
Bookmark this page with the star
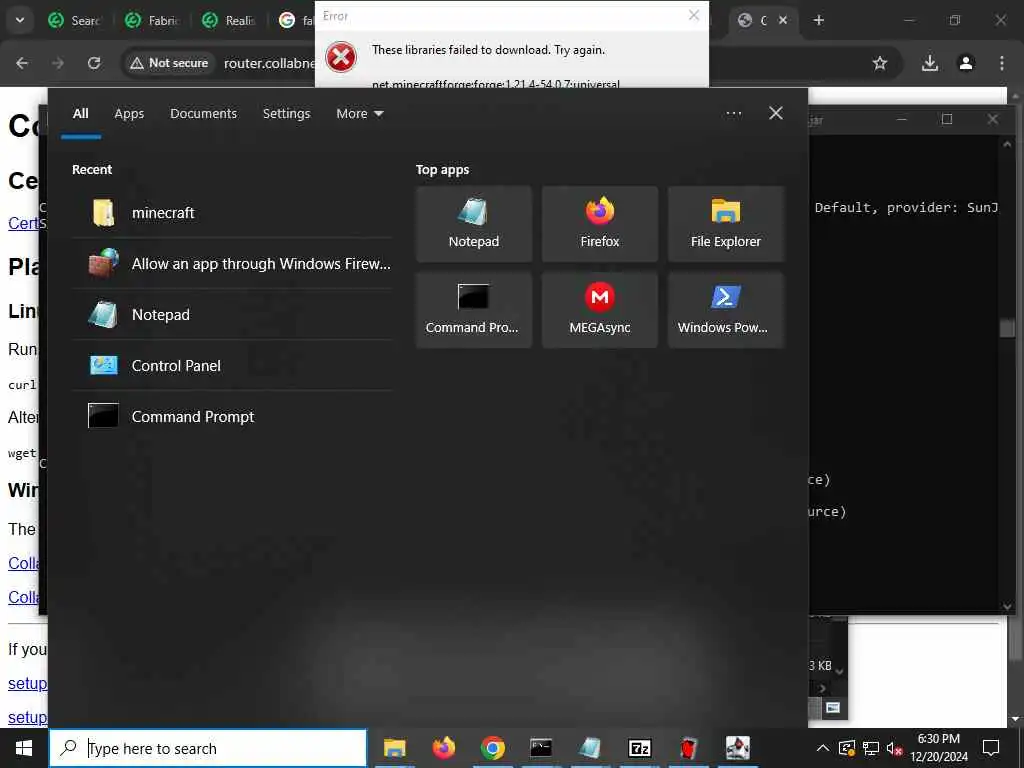click(880, 63)
